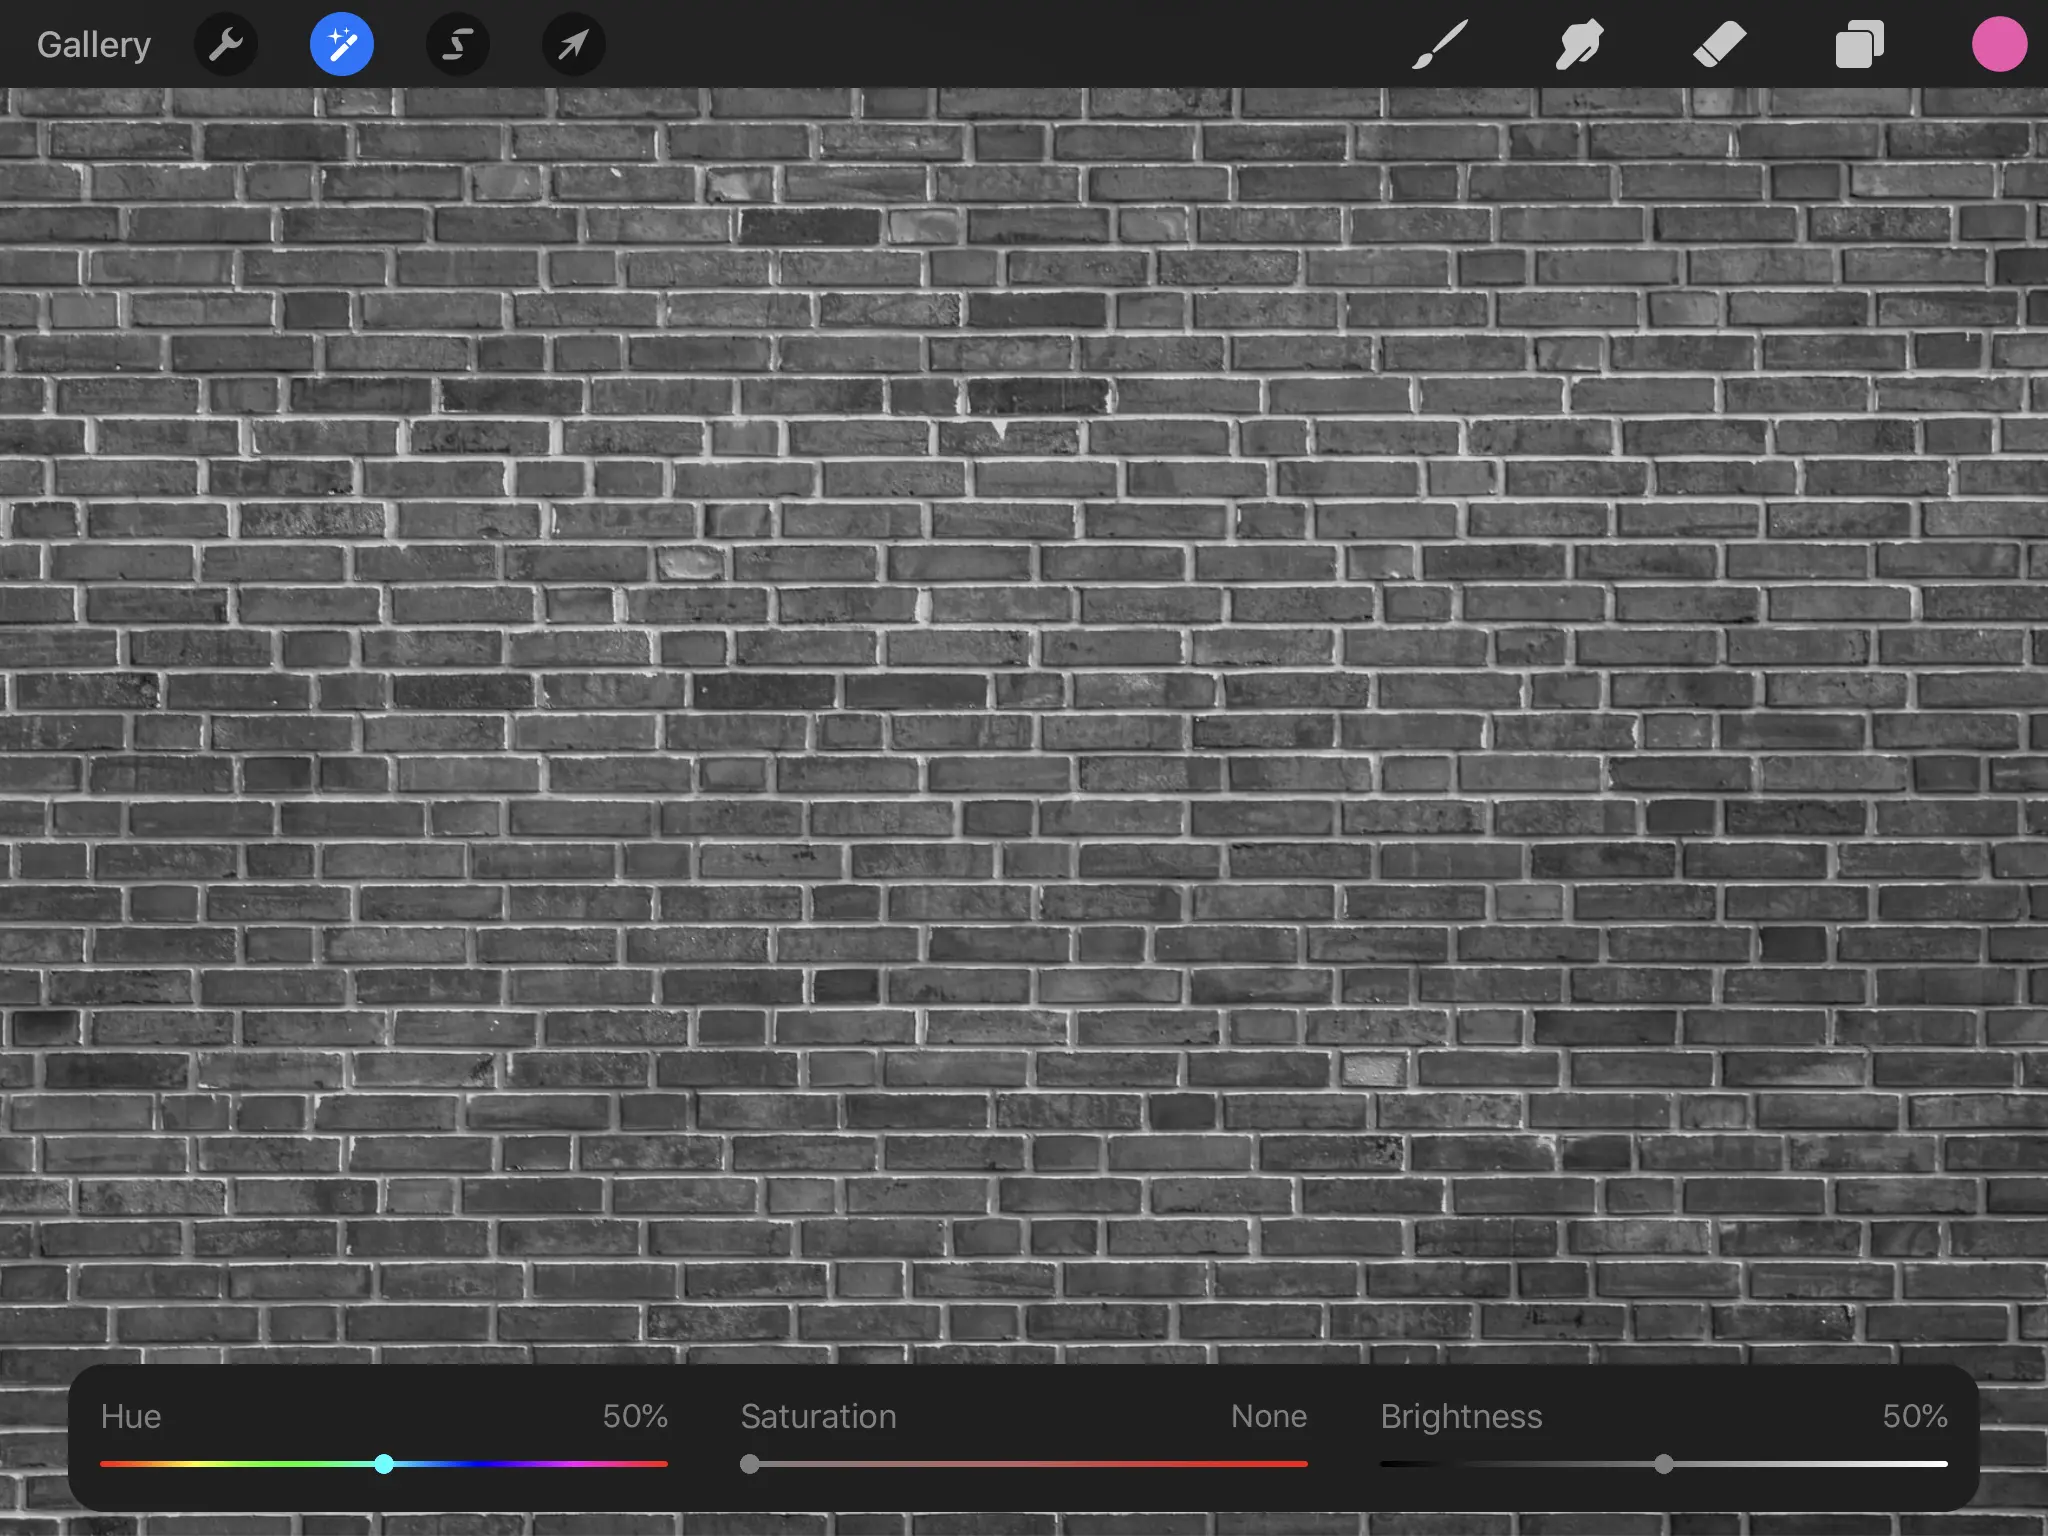
Task: Open the Selection tool
Action: coord(458,45)
